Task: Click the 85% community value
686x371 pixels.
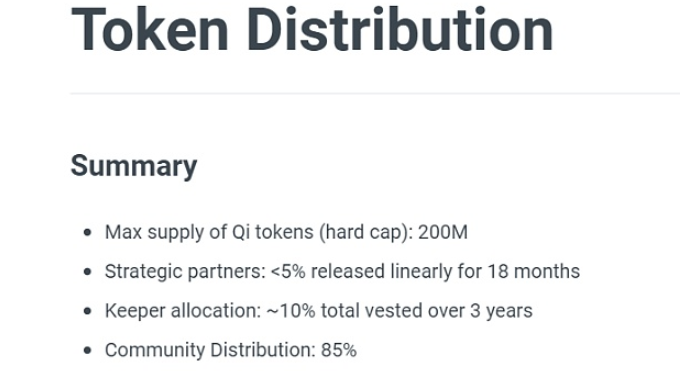Action: point(339,350)
